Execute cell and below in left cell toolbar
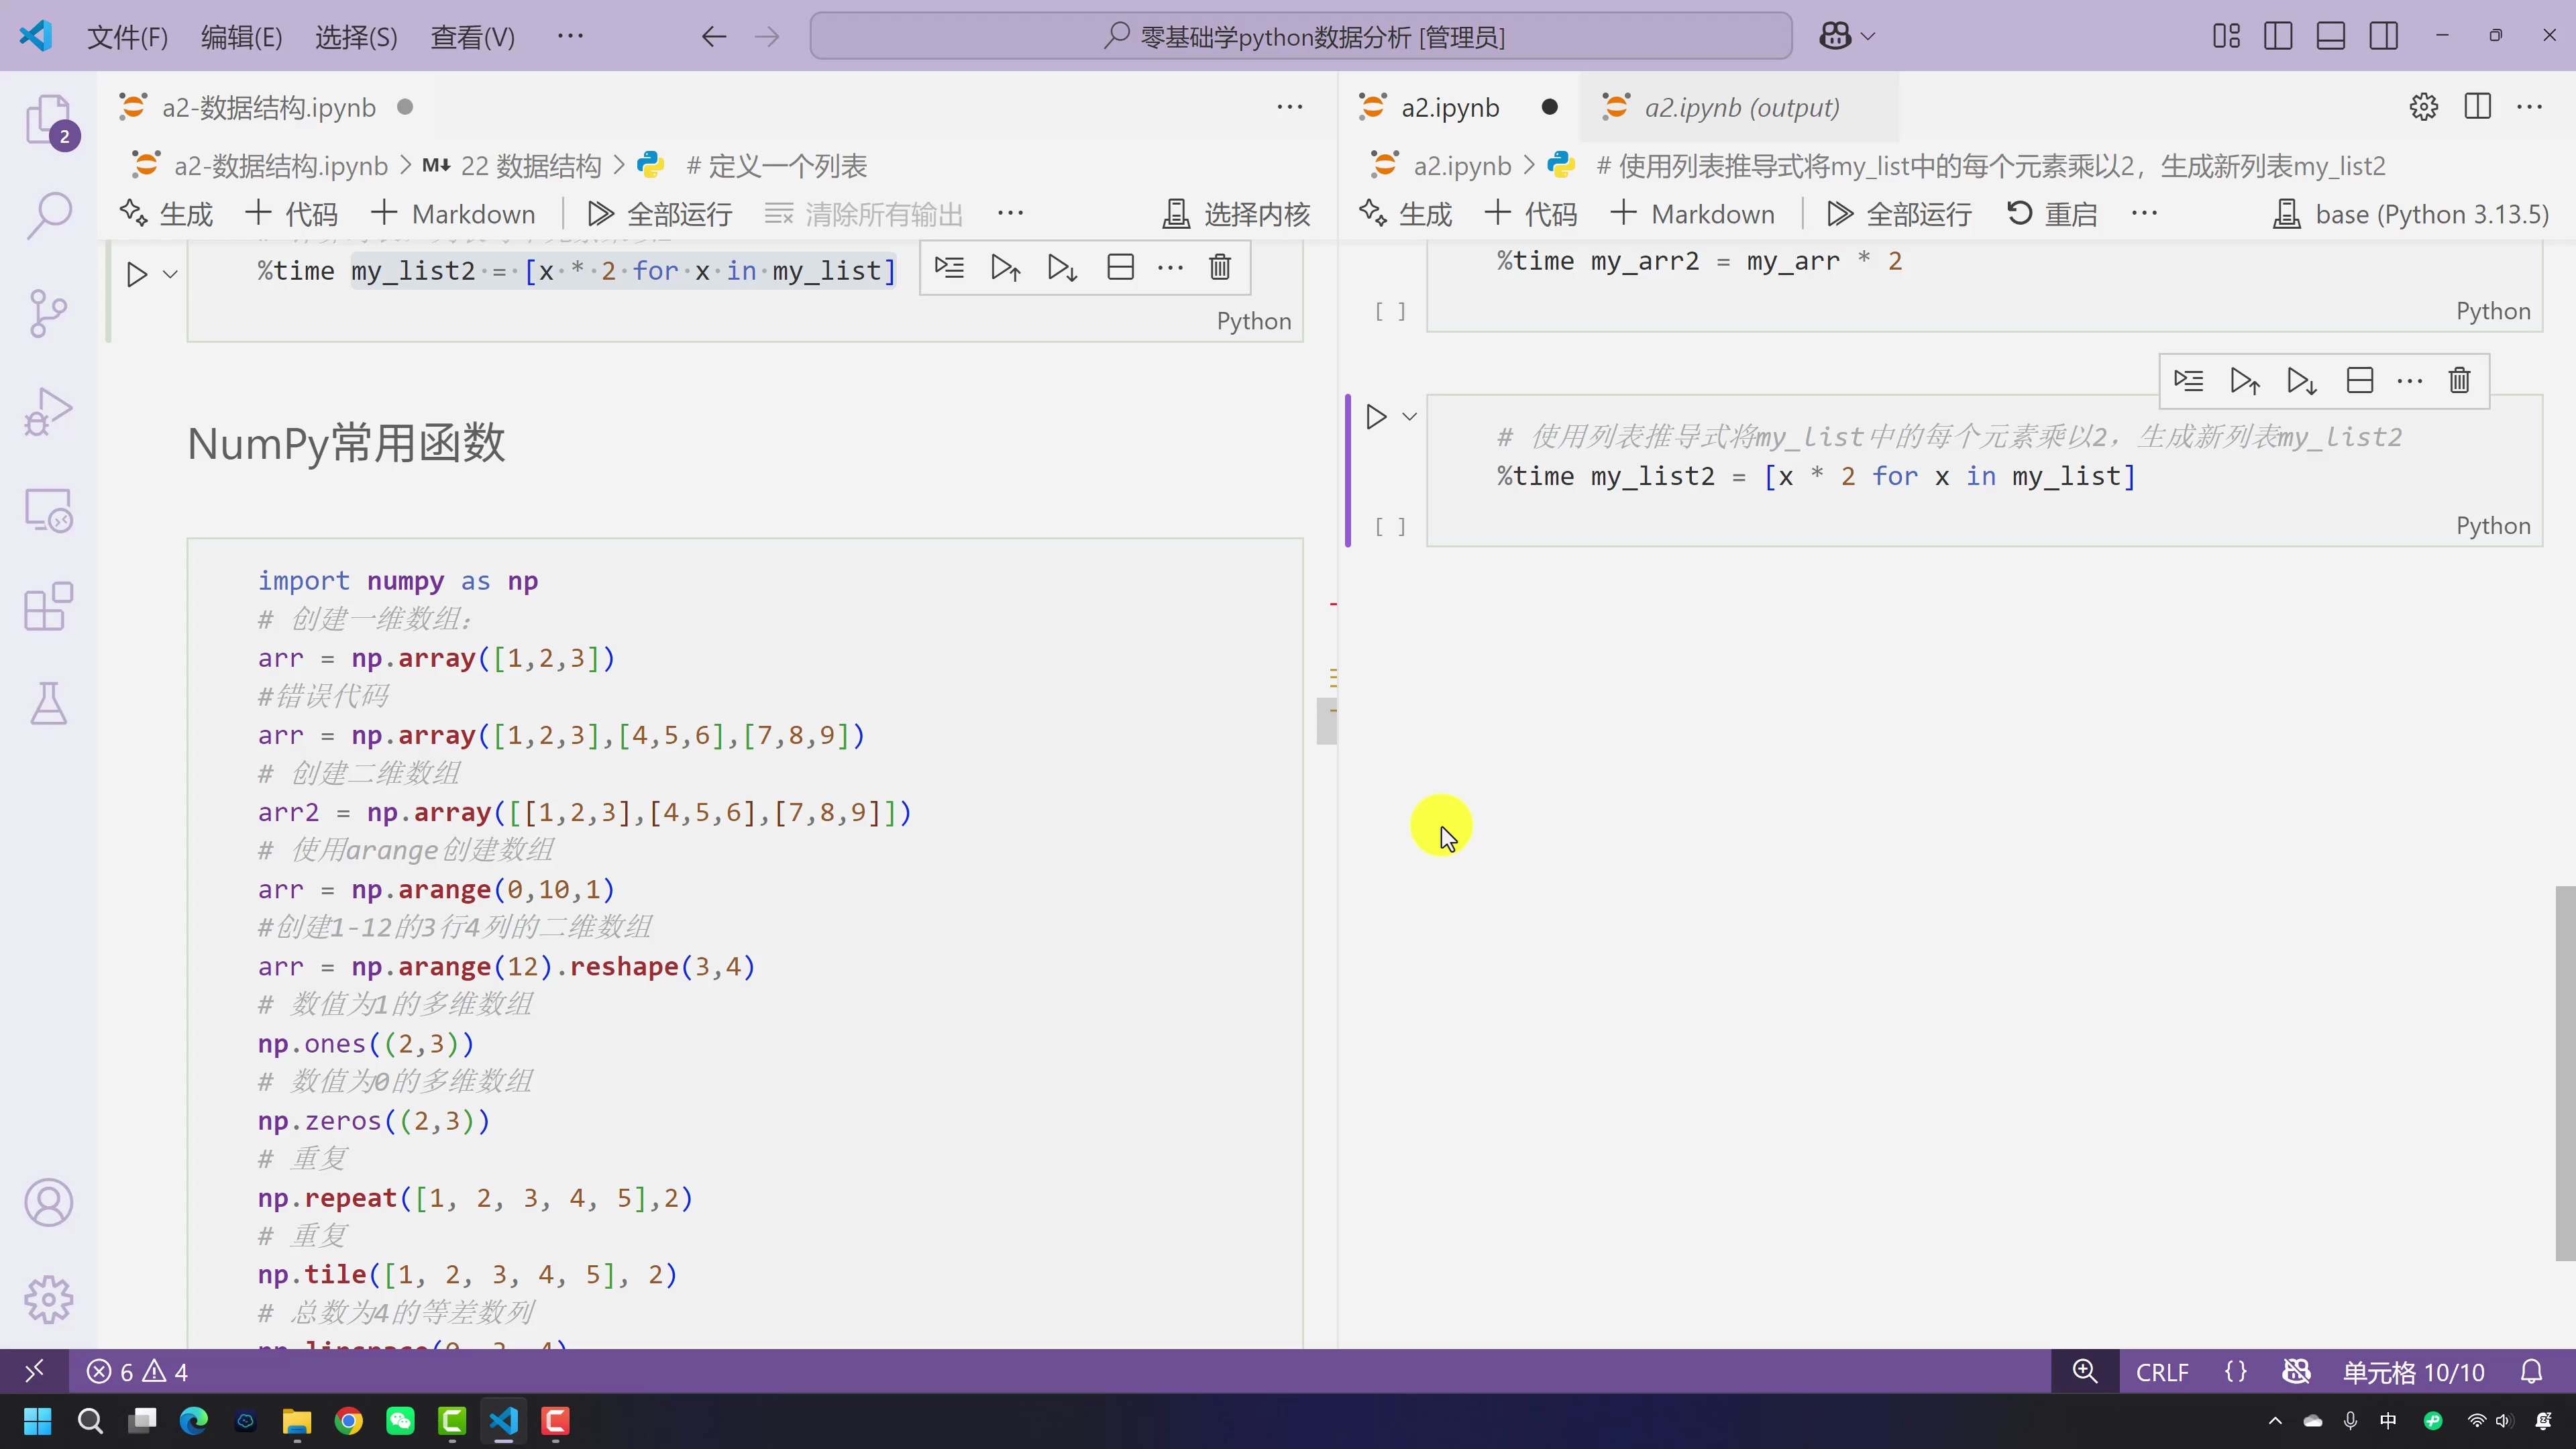The width and height of the screenshot is (2576, 1449). click(x=1062, y=268)
